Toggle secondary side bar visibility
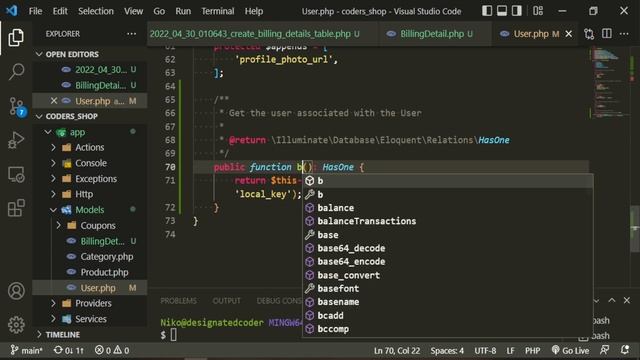640x360 pixels. [x=517, y=11]
